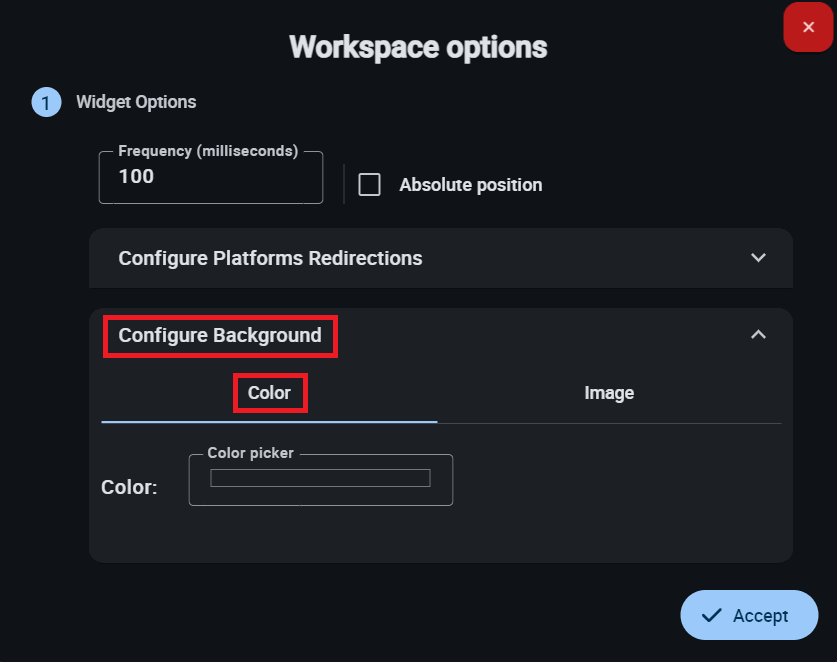
Task: Click the Color picker field label
Action: (250, 453)
